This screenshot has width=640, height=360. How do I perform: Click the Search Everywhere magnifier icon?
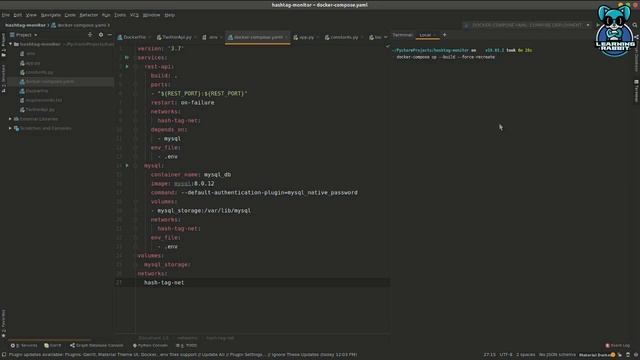(635, 25)
